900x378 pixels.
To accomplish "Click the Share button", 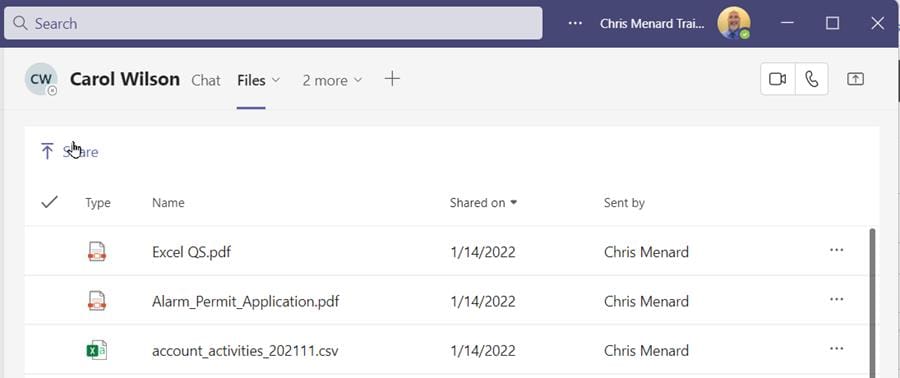I will click(69, 151).
